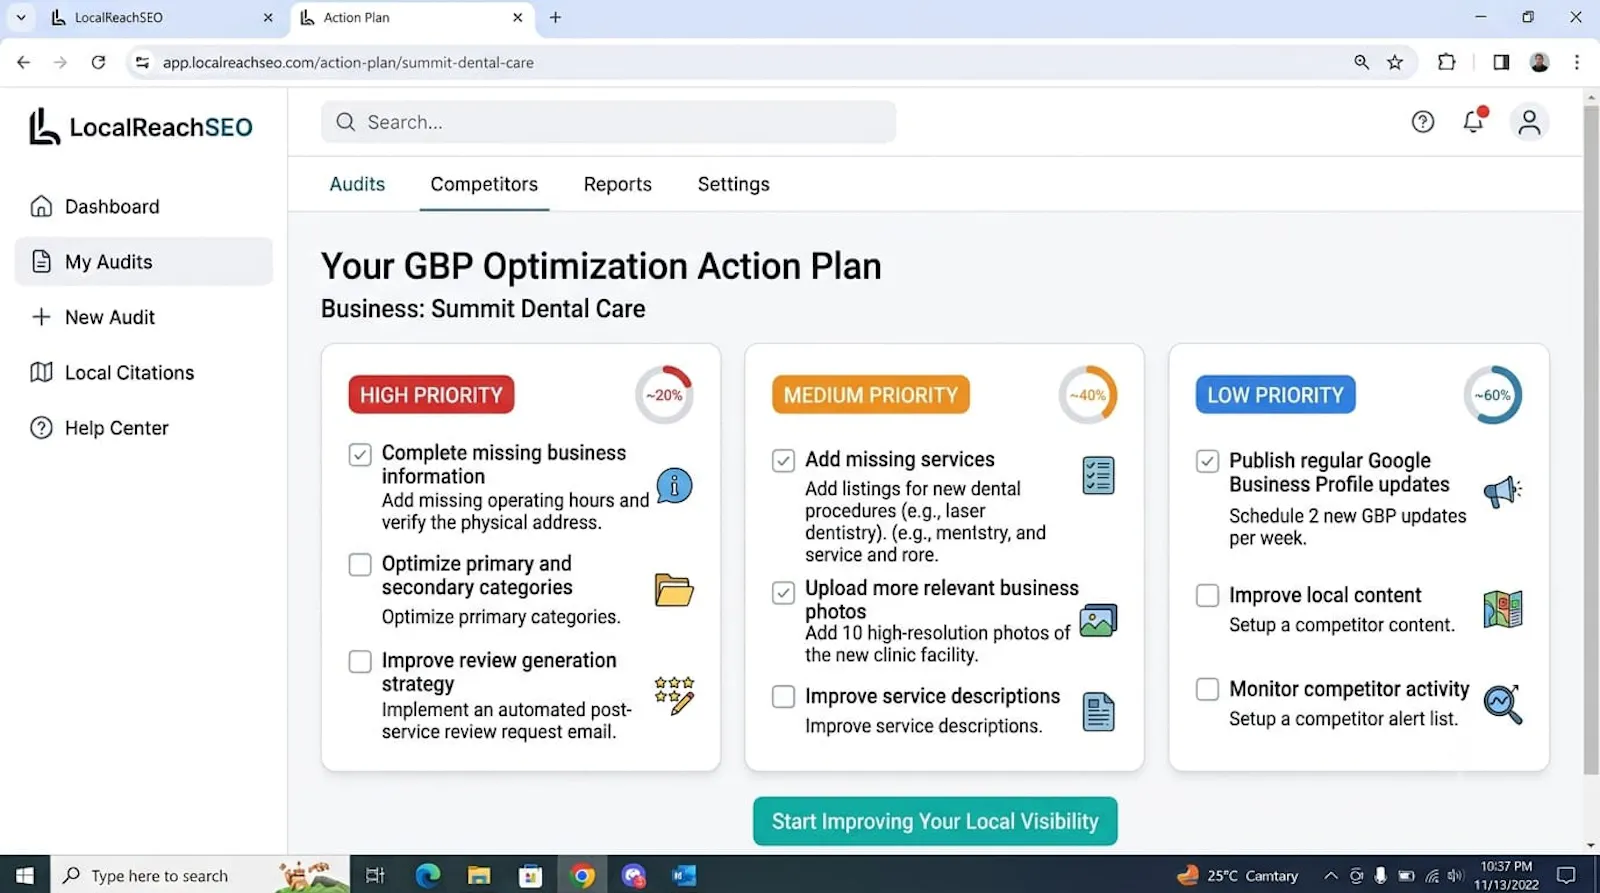Click the MEDIUM PRIORITY badge
This screenshot has width=1600, height=893.
[x=870, y=395]
